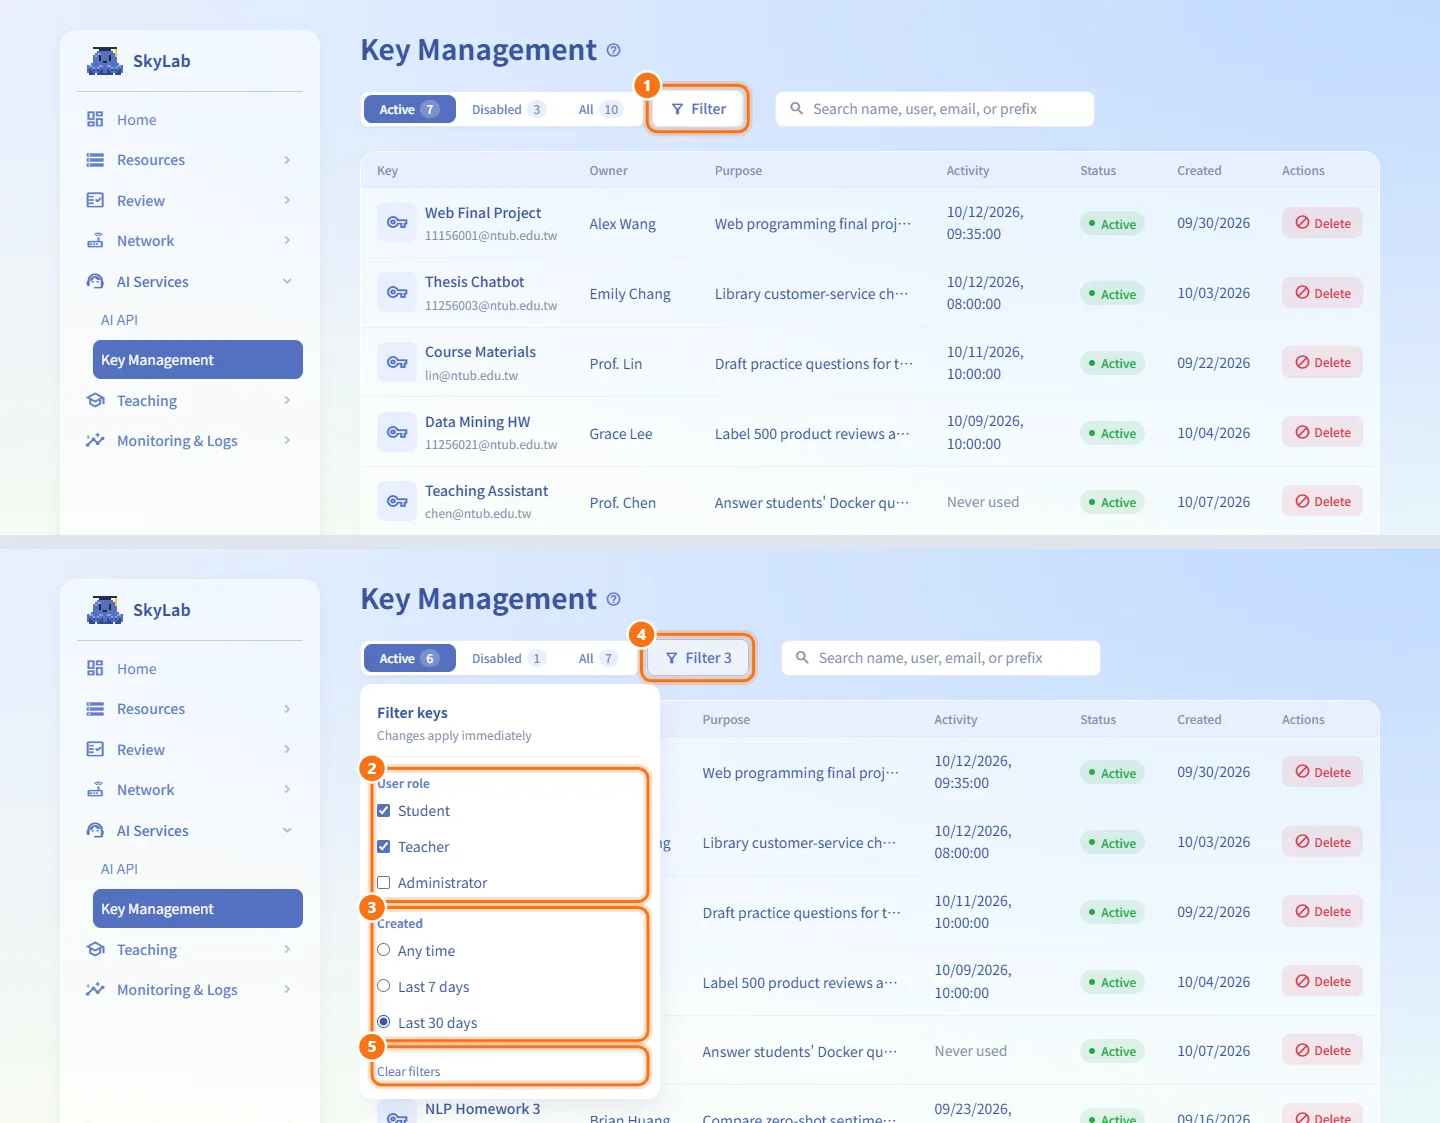
Task: Open the Filter button with no count
Action: [x=699, y=109]
